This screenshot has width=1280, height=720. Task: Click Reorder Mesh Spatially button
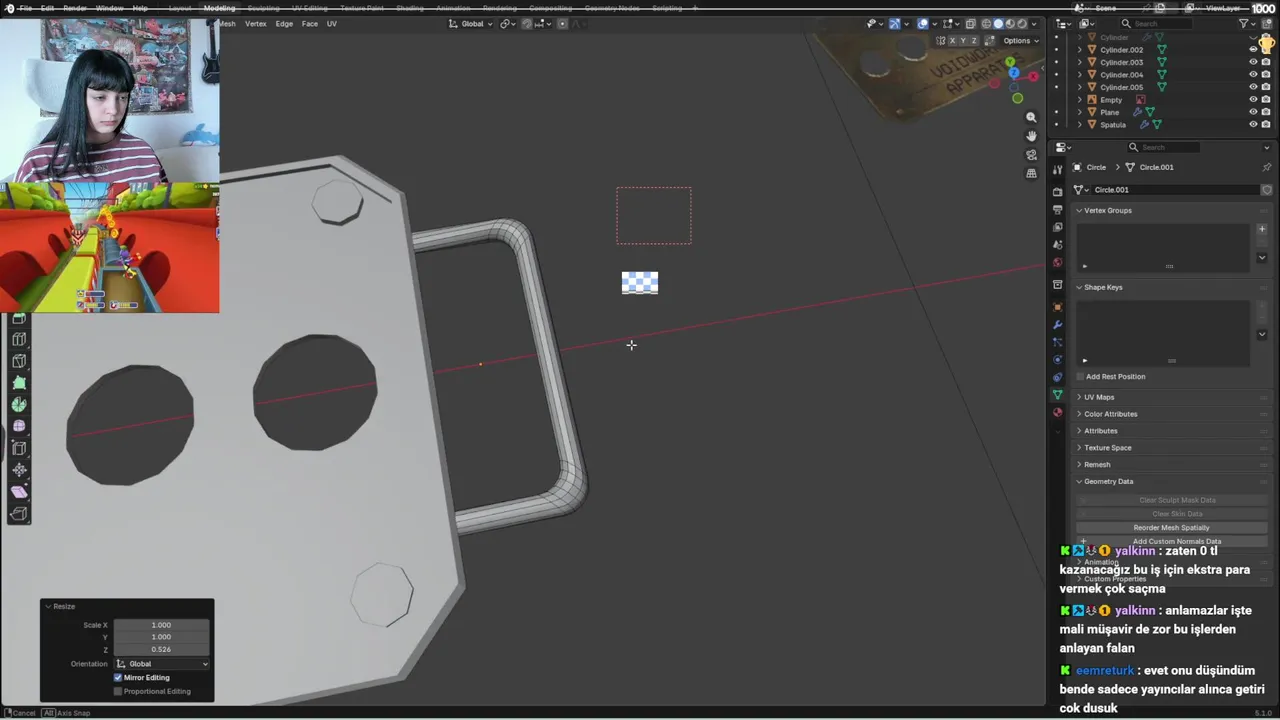tap(1171, 527)
